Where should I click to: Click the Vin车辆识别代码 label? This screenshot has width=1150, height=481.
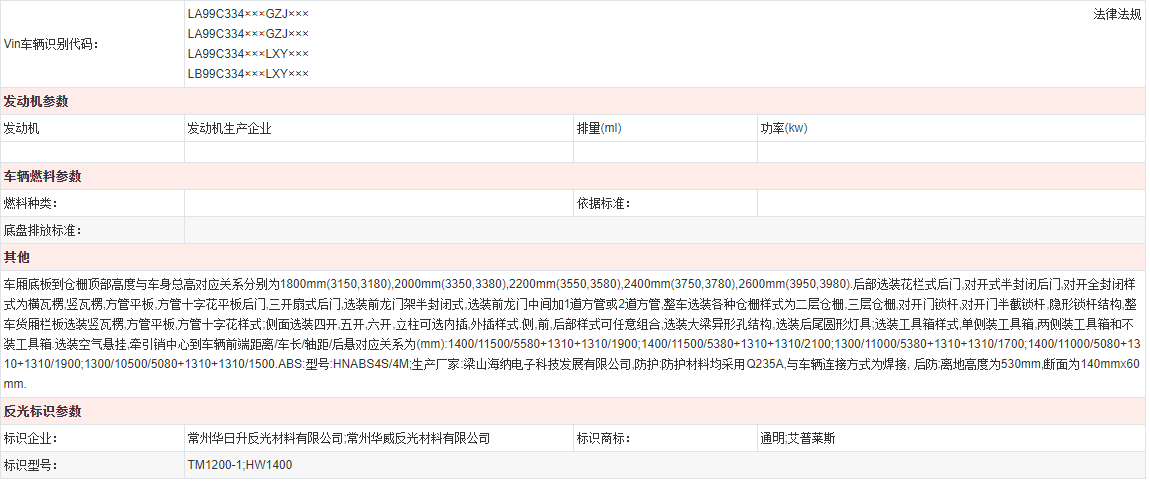pyautogui.click(x=52, y=44)
